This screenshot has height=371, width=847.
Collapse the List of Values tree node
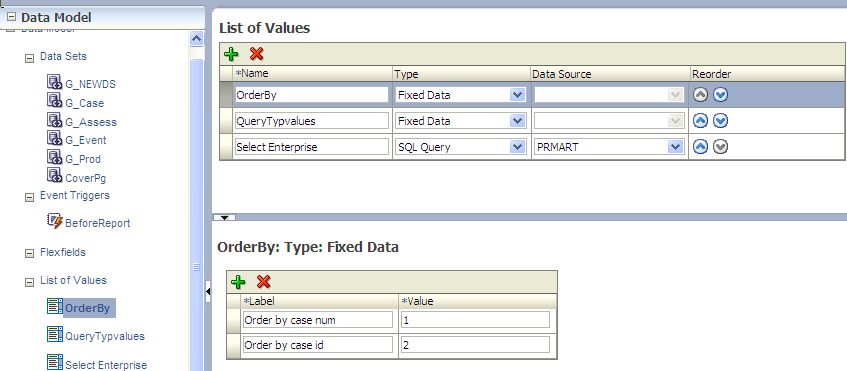click(x=29, y=282)
